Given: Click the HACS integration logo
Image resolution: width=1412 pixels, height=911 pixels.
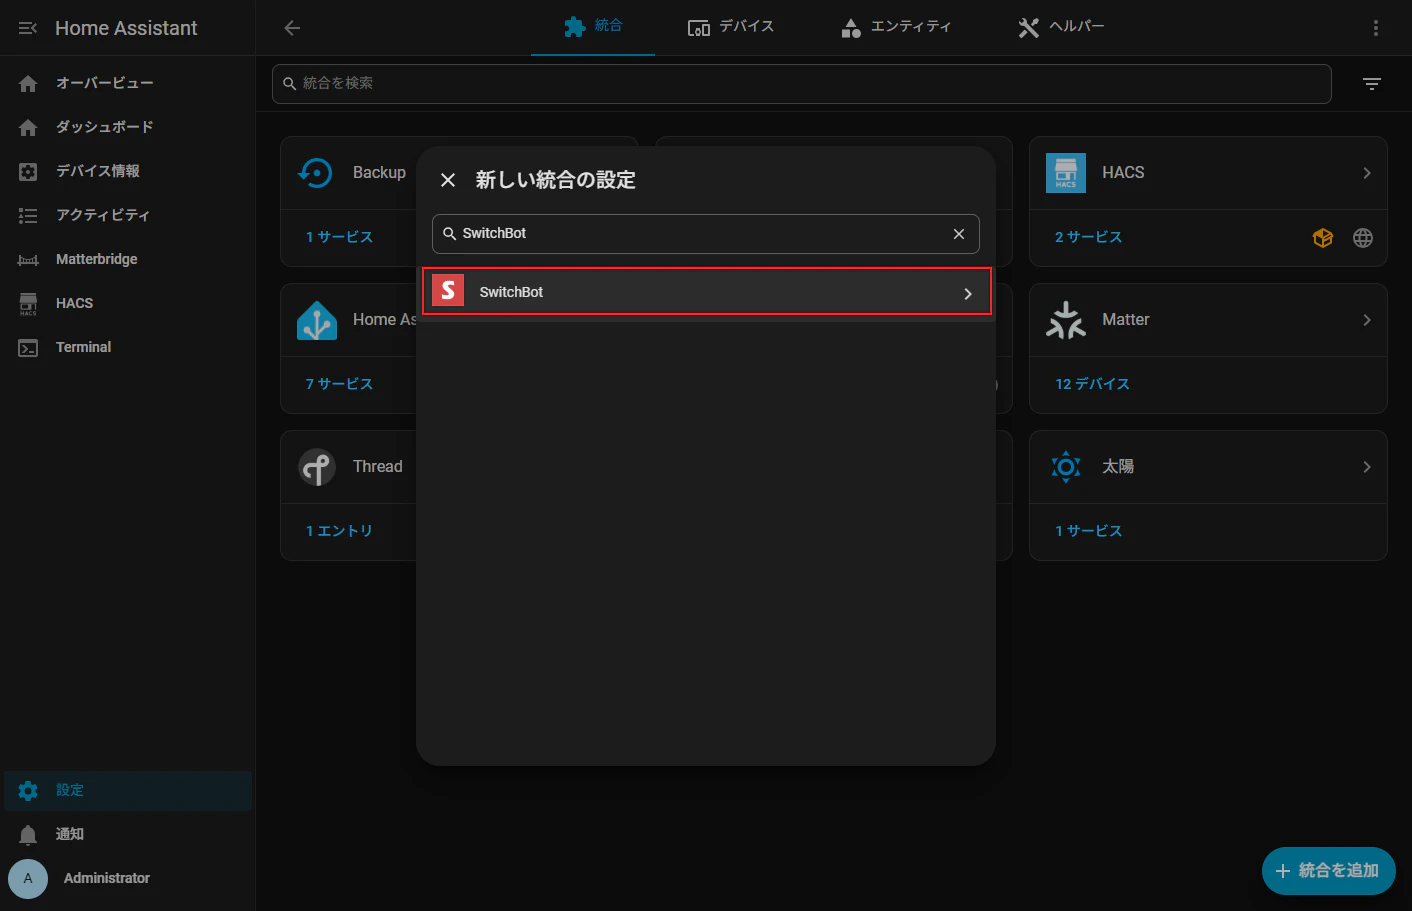Looking at the screenshot, I should click(1066, 173).
